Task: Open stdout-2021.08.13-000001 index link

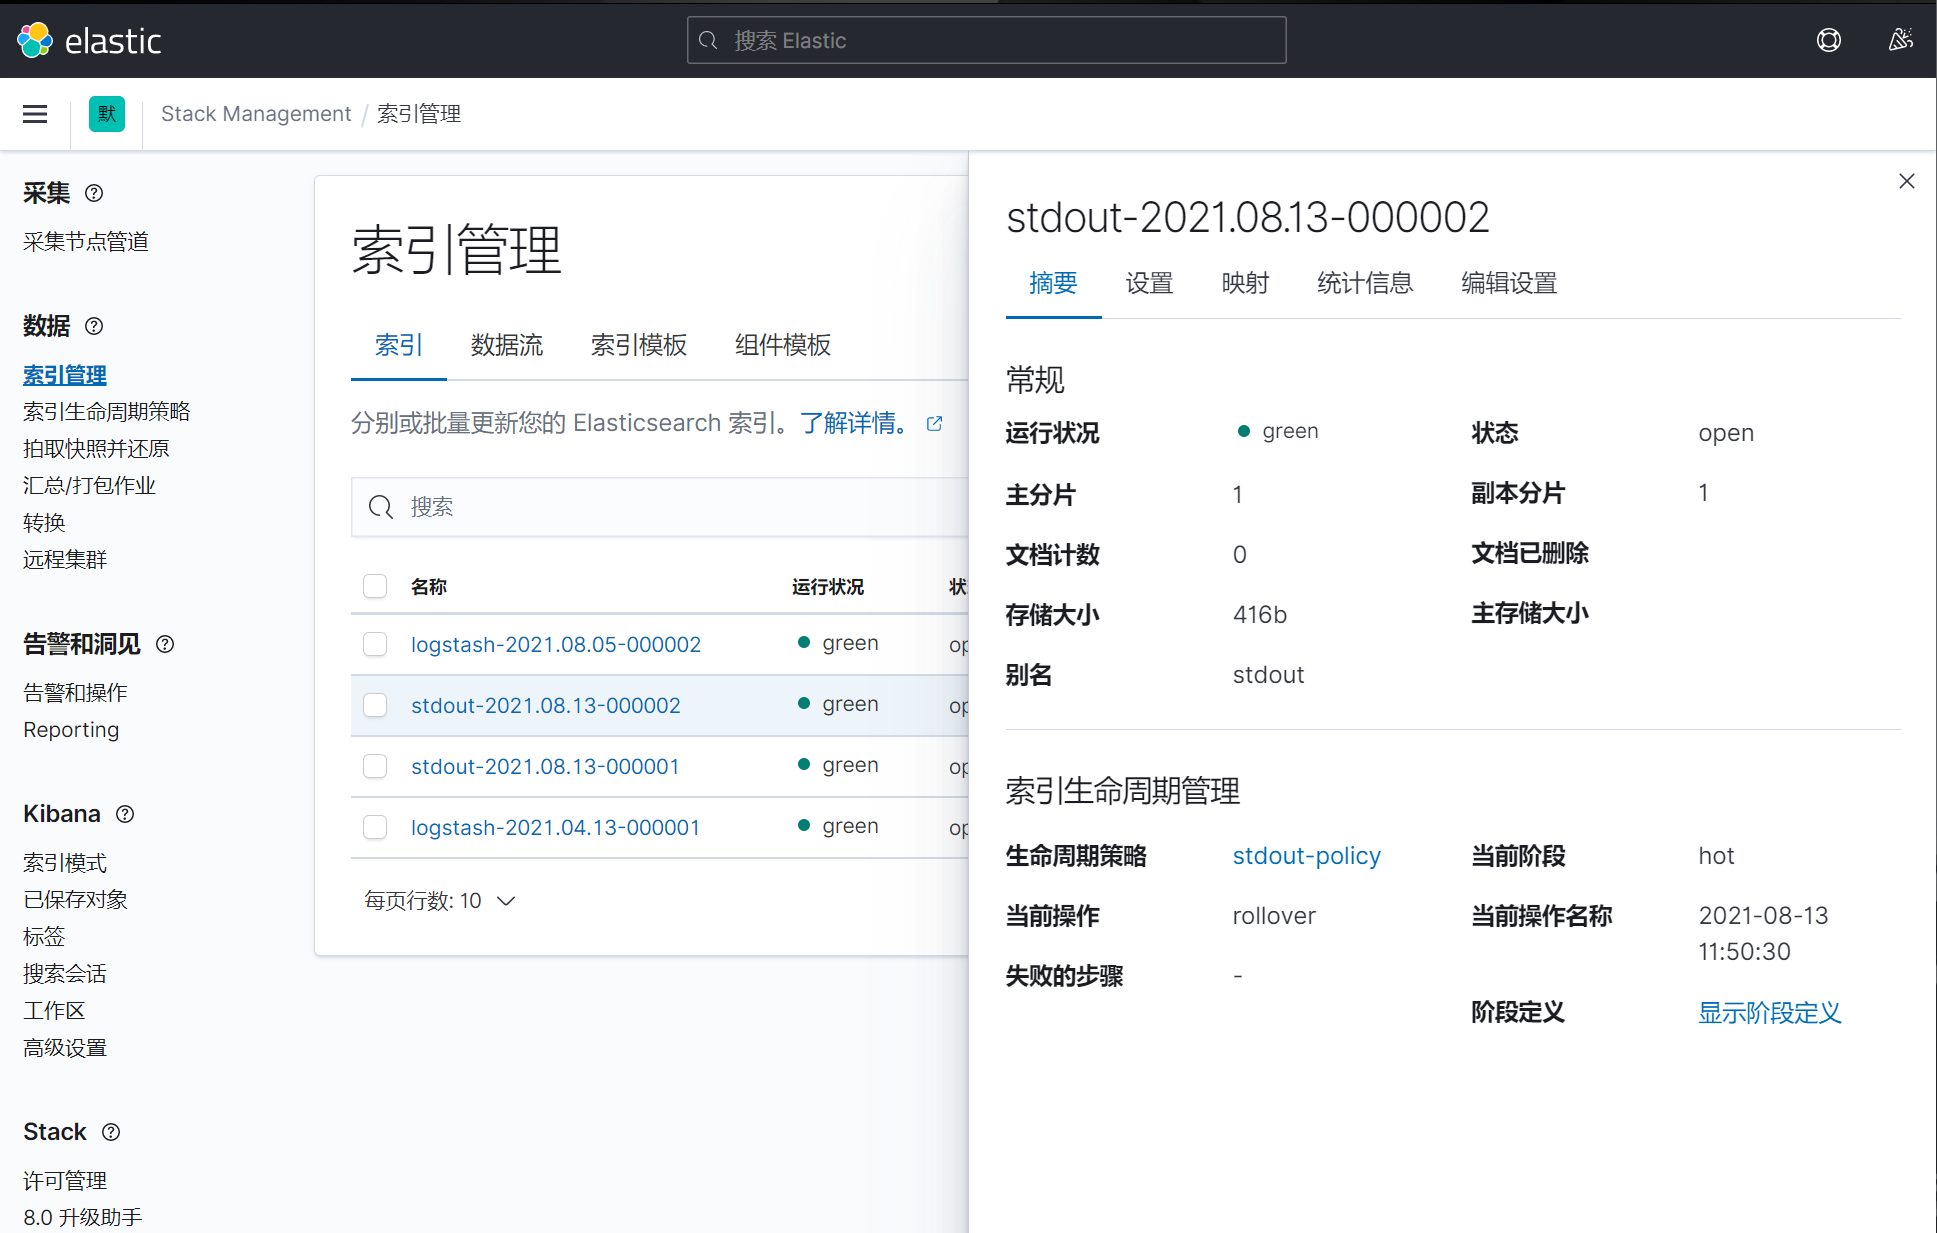Action: click(545, 766)
